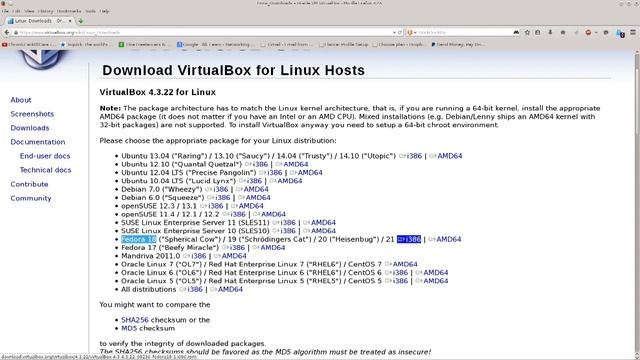The image size is (640, 360).
Task: Open End-user docs sidebar link
Action: point(45,156)
